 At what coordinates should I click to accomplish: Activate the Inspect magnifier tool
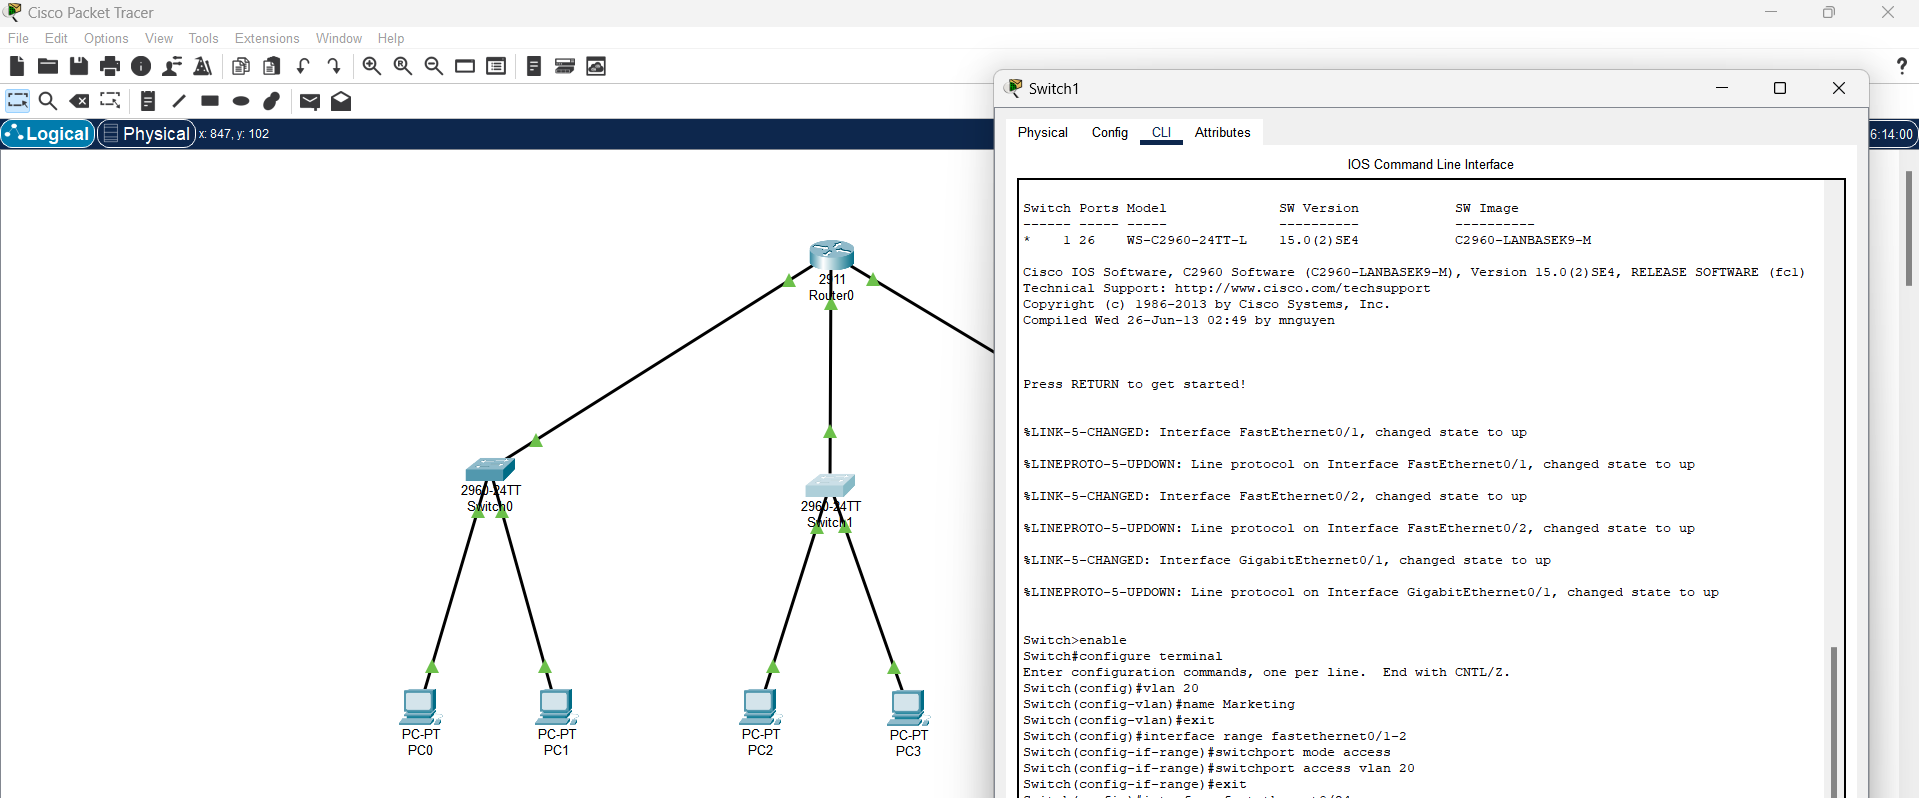[x=48, y=101]
